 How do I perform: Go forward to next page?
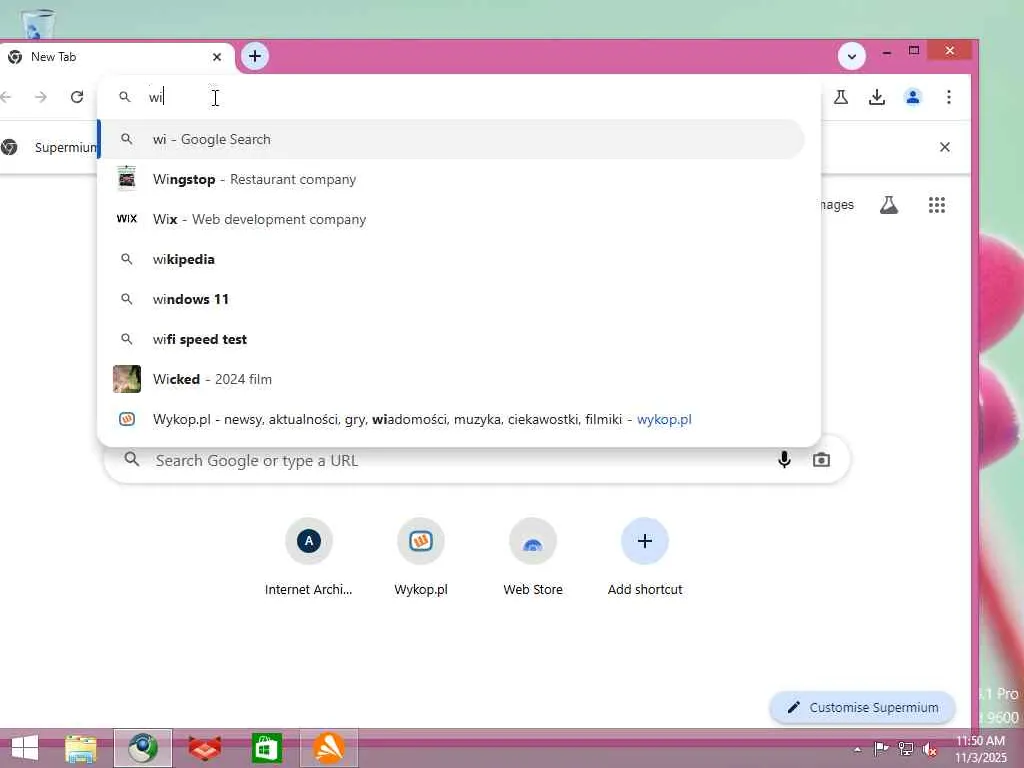click(x=41, y=97)
